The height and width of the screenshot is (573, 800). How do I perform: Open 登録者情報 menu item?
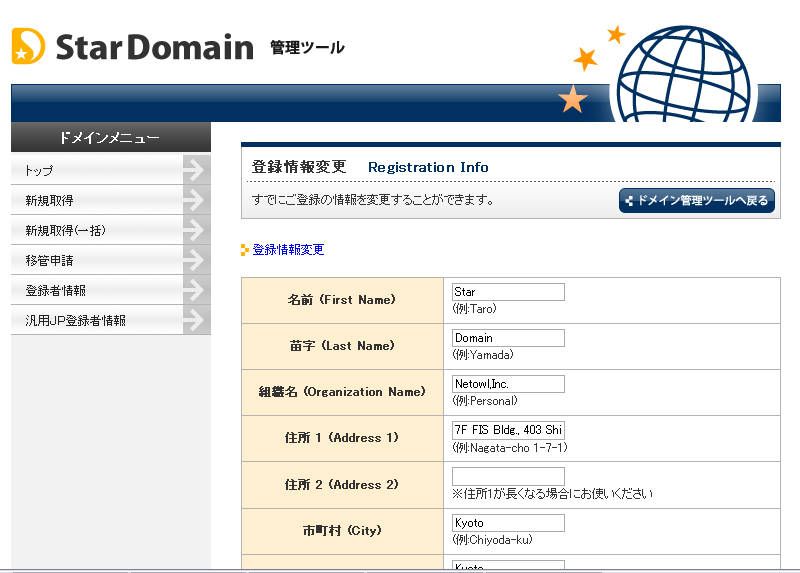[111, 290]
